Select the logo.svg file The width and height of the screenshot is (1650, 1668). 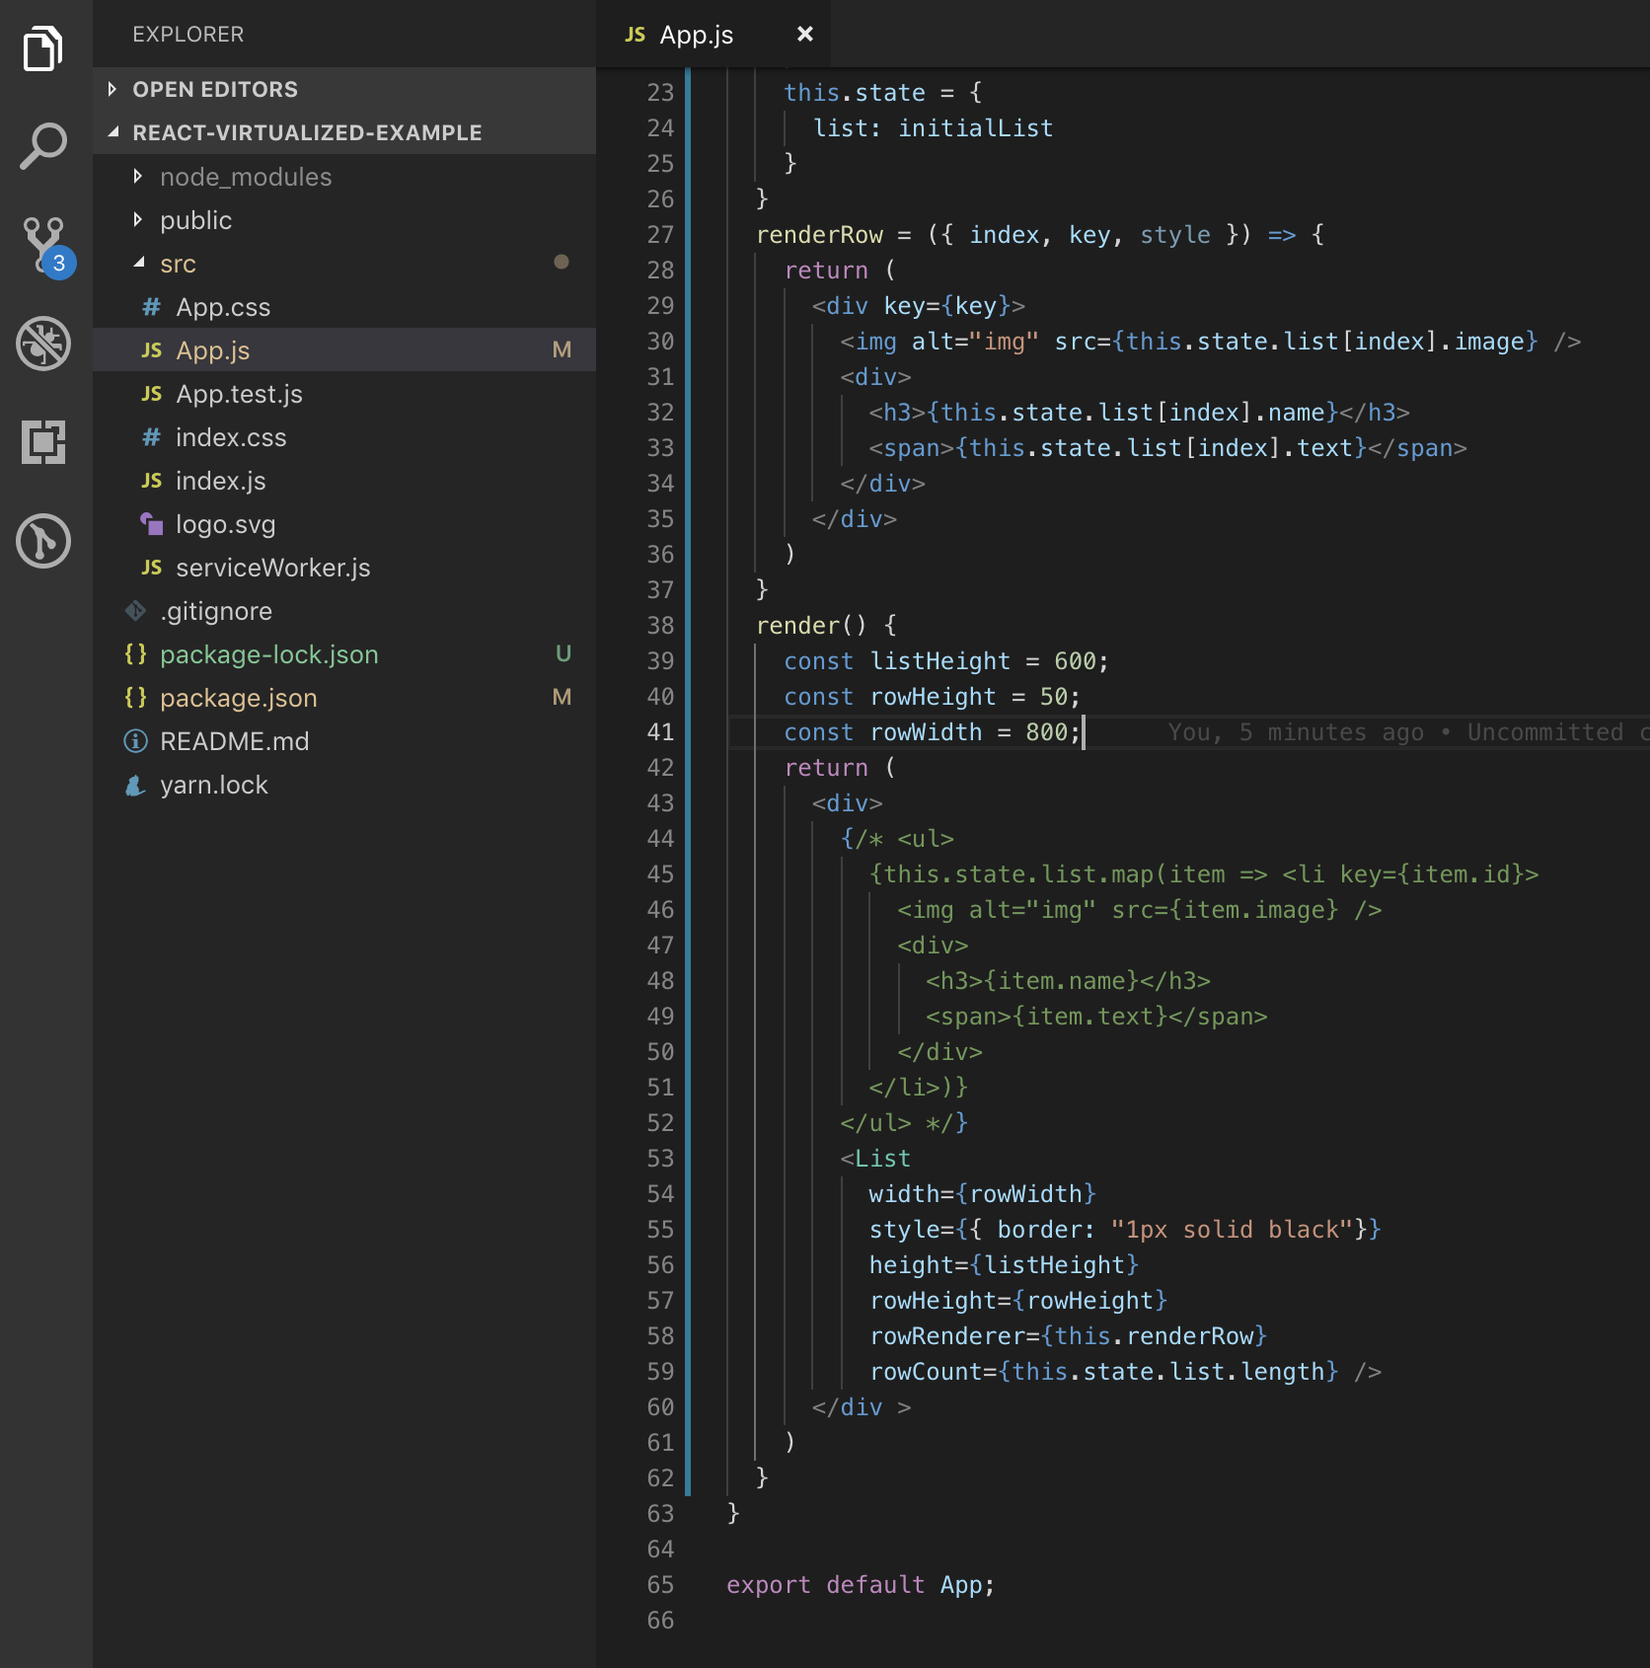tap(225, 524)
